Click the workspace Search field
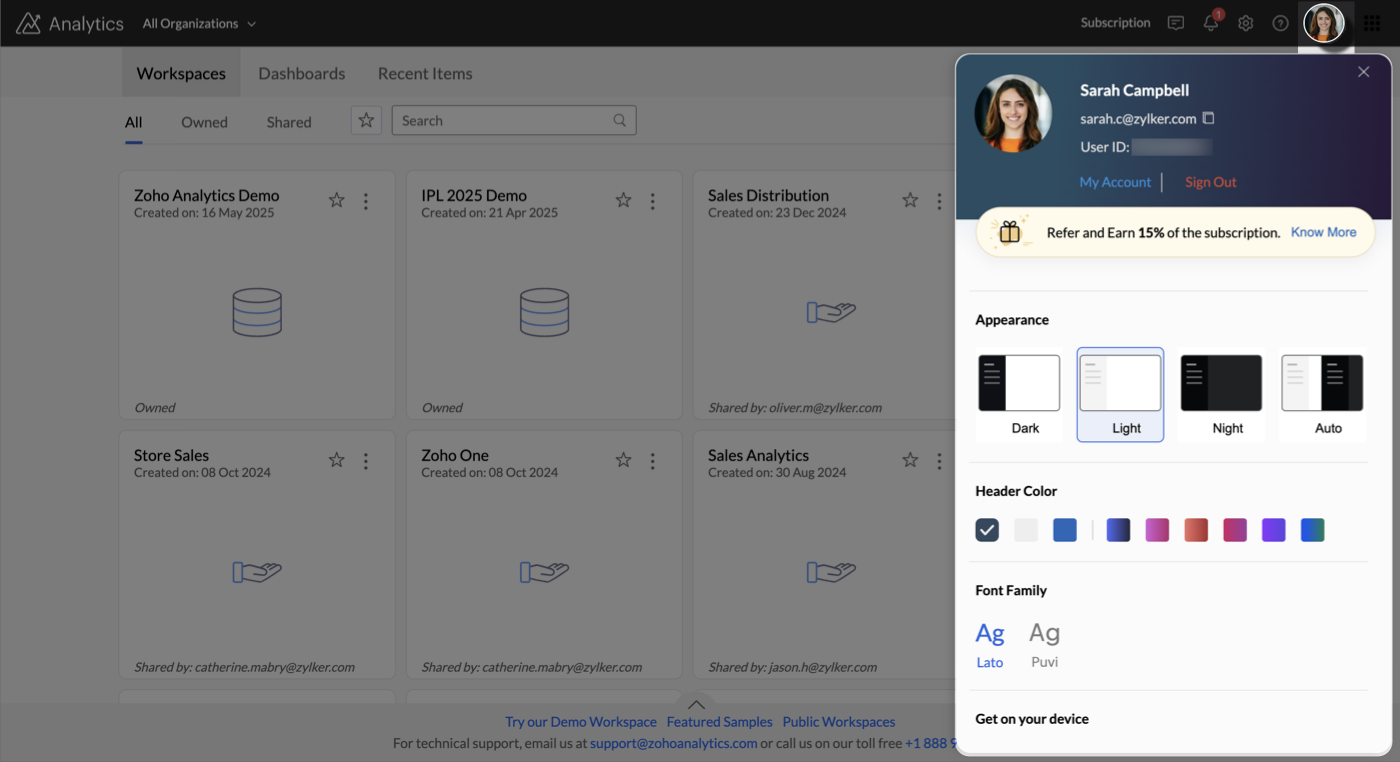The image size is (1400, 762). 505,121
